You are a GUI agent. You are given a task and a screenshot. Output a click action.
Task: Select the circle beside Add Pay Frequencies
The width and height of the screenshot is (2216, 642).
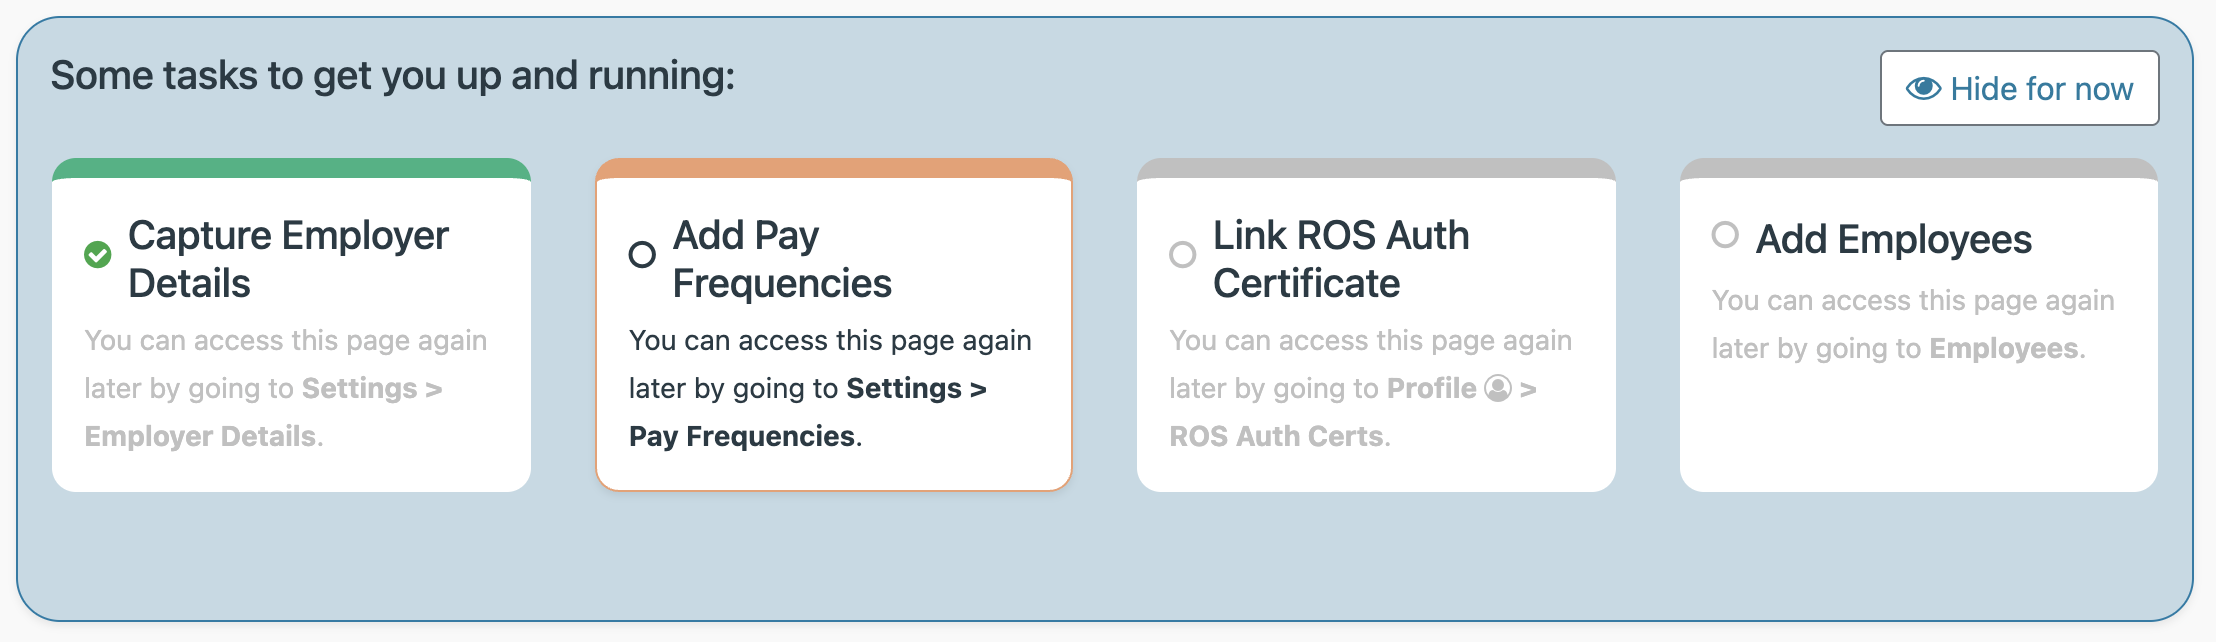(x=642, y=255)
